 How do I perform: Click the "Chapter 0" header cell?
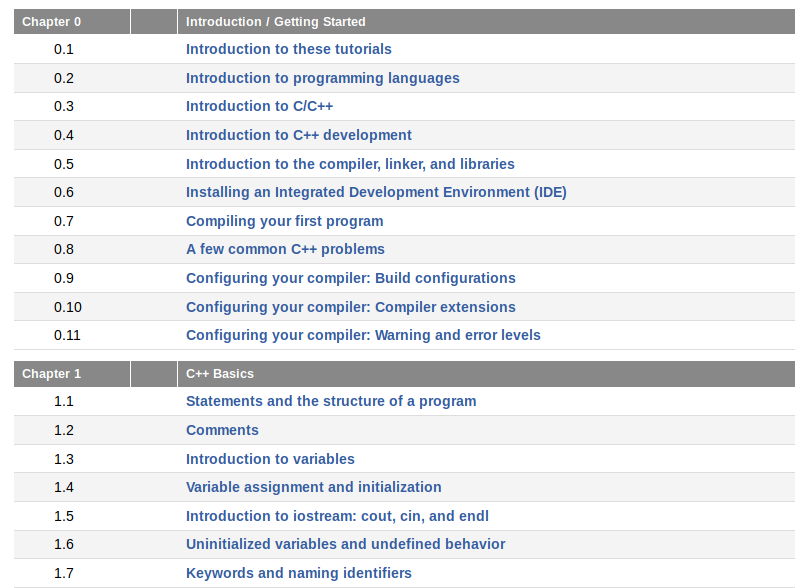pyautogui.click(x=52, y=21)
